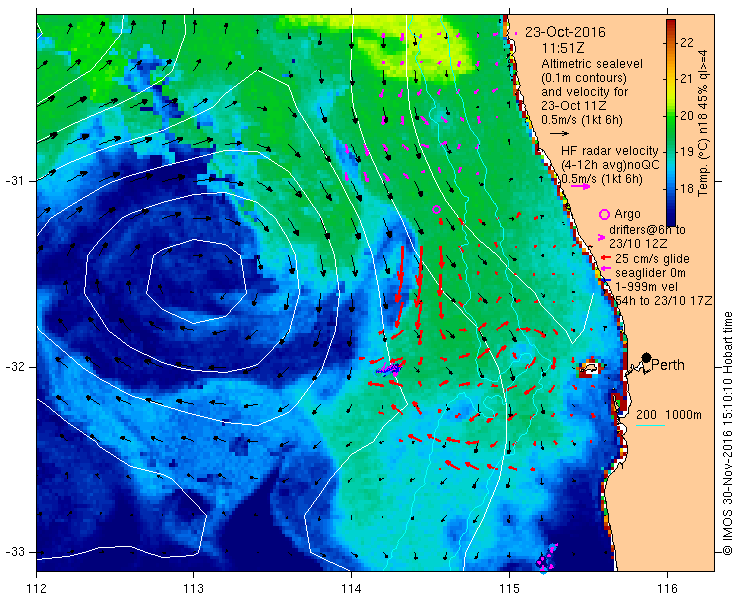Click the -31 latitude axis label
This screenshot has width=740, height=600.
[14, 181]
